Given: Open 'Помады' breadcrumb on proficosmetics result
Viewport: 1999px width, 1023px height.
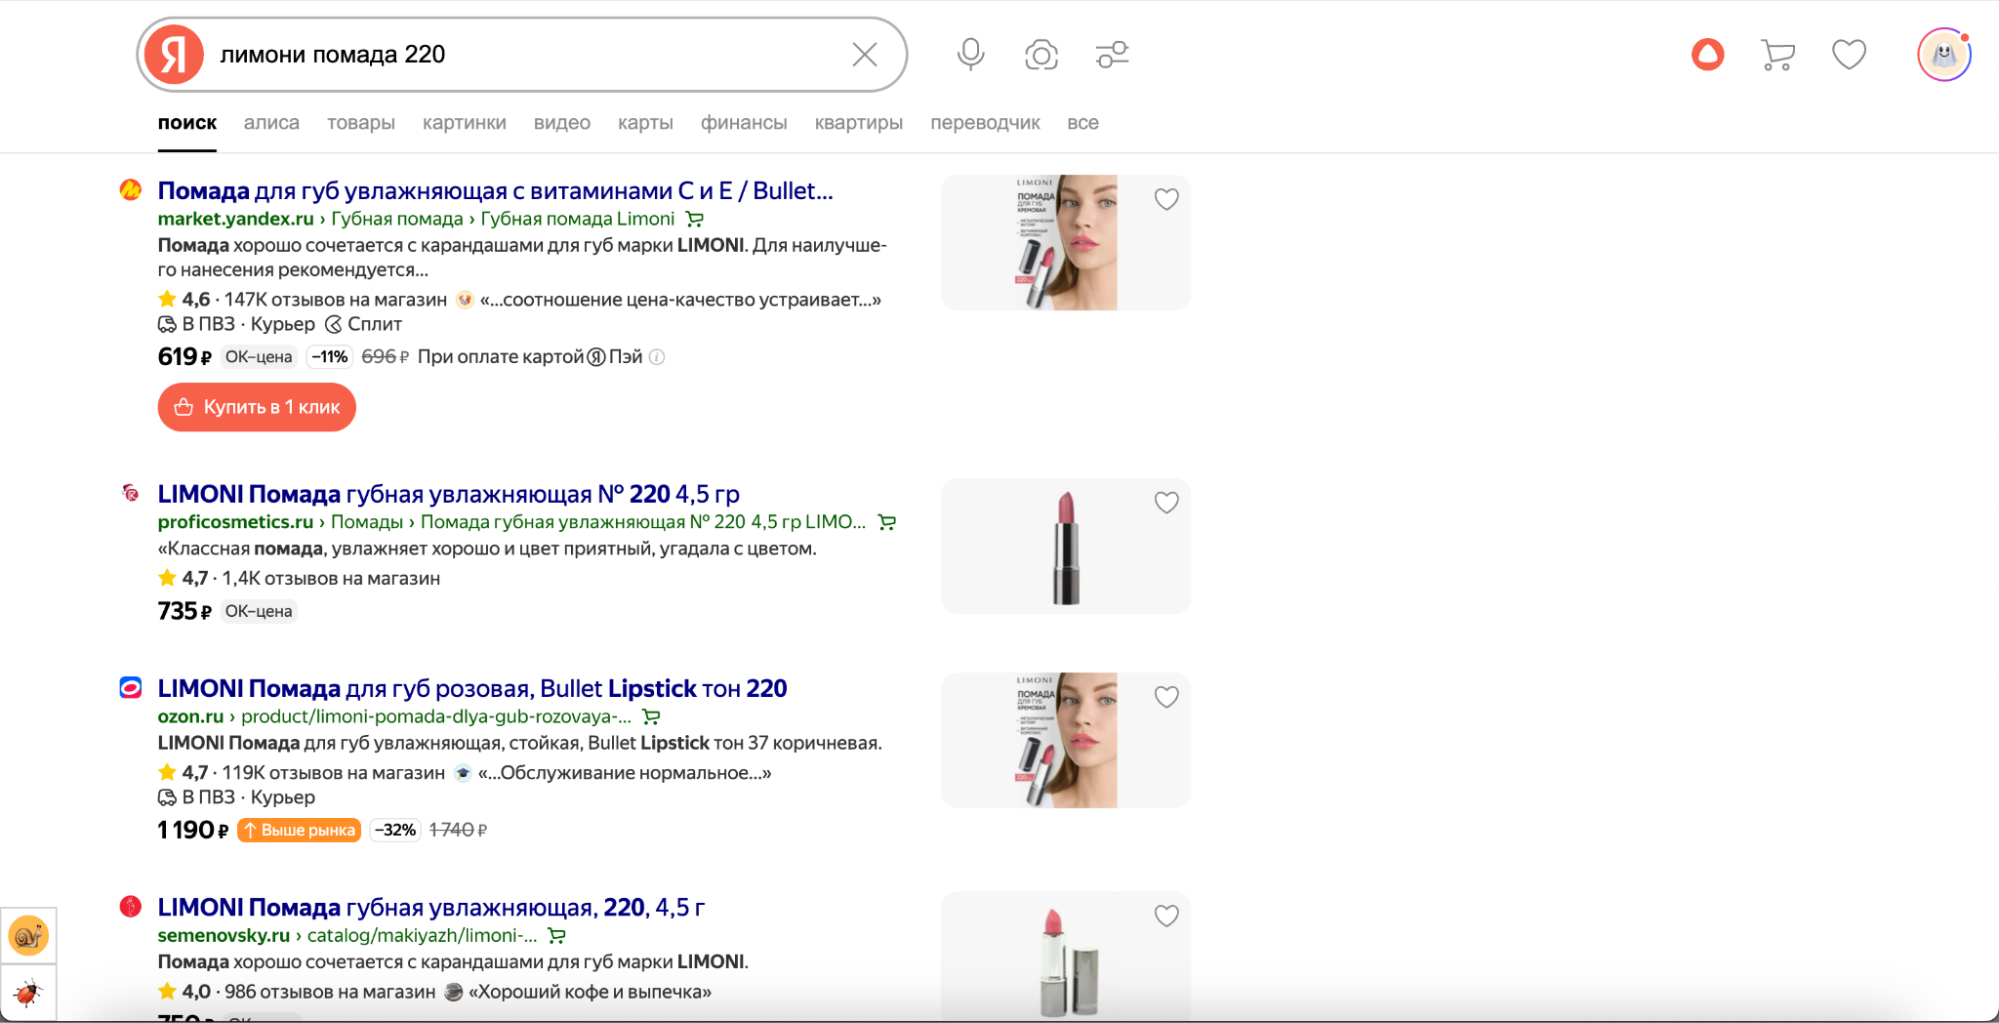Looking at the screenshot, I should (367, 522).
